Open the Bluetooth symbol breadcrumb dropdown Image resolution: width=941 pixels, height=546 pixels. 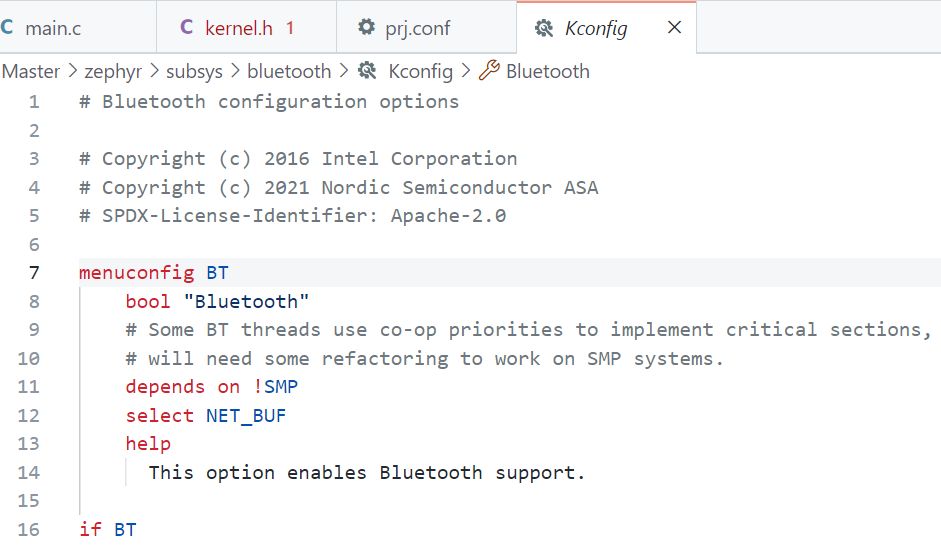547,71
